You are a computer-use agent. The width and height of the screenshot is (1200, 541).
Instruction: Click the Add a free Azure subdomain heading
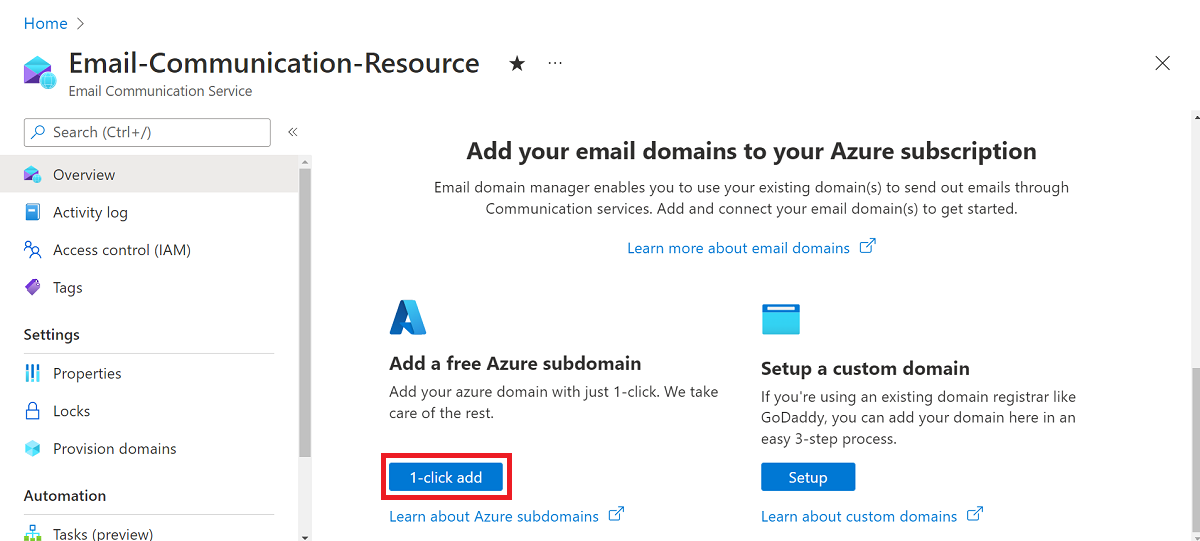point(515,363)
